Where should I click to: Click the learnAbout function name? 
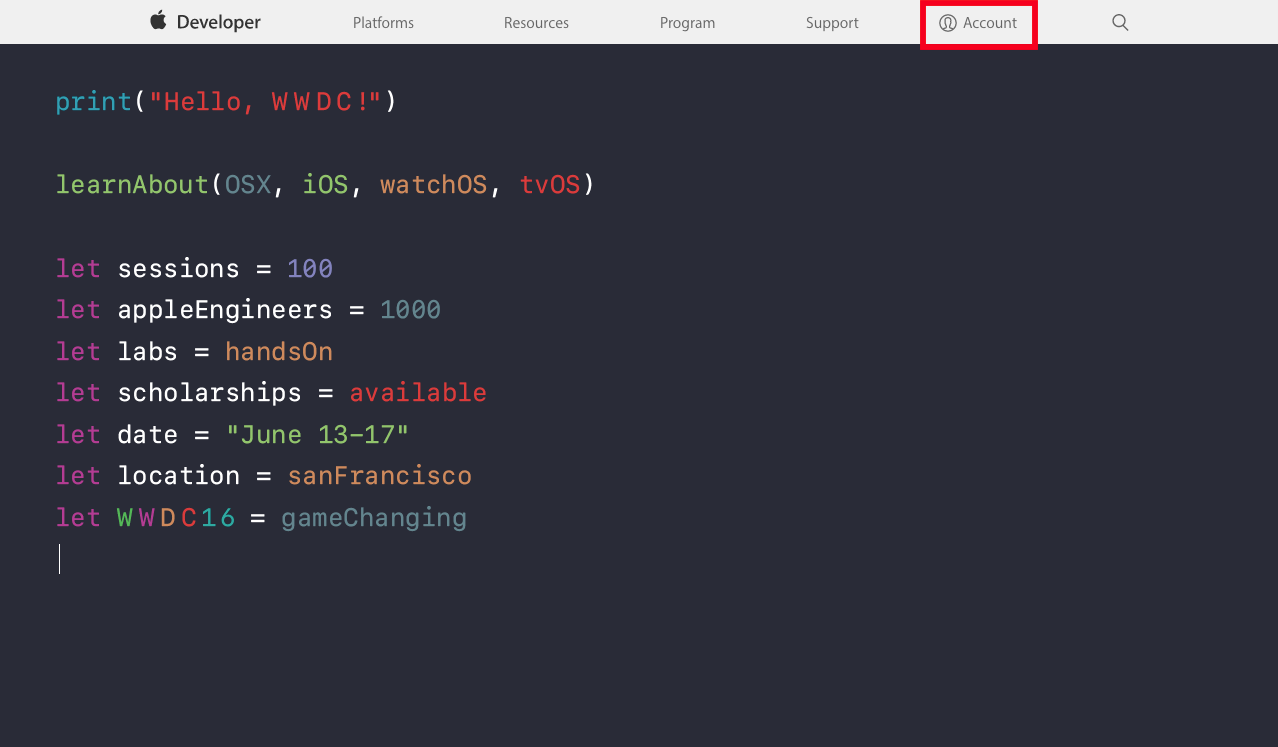[x=132, y=185]
